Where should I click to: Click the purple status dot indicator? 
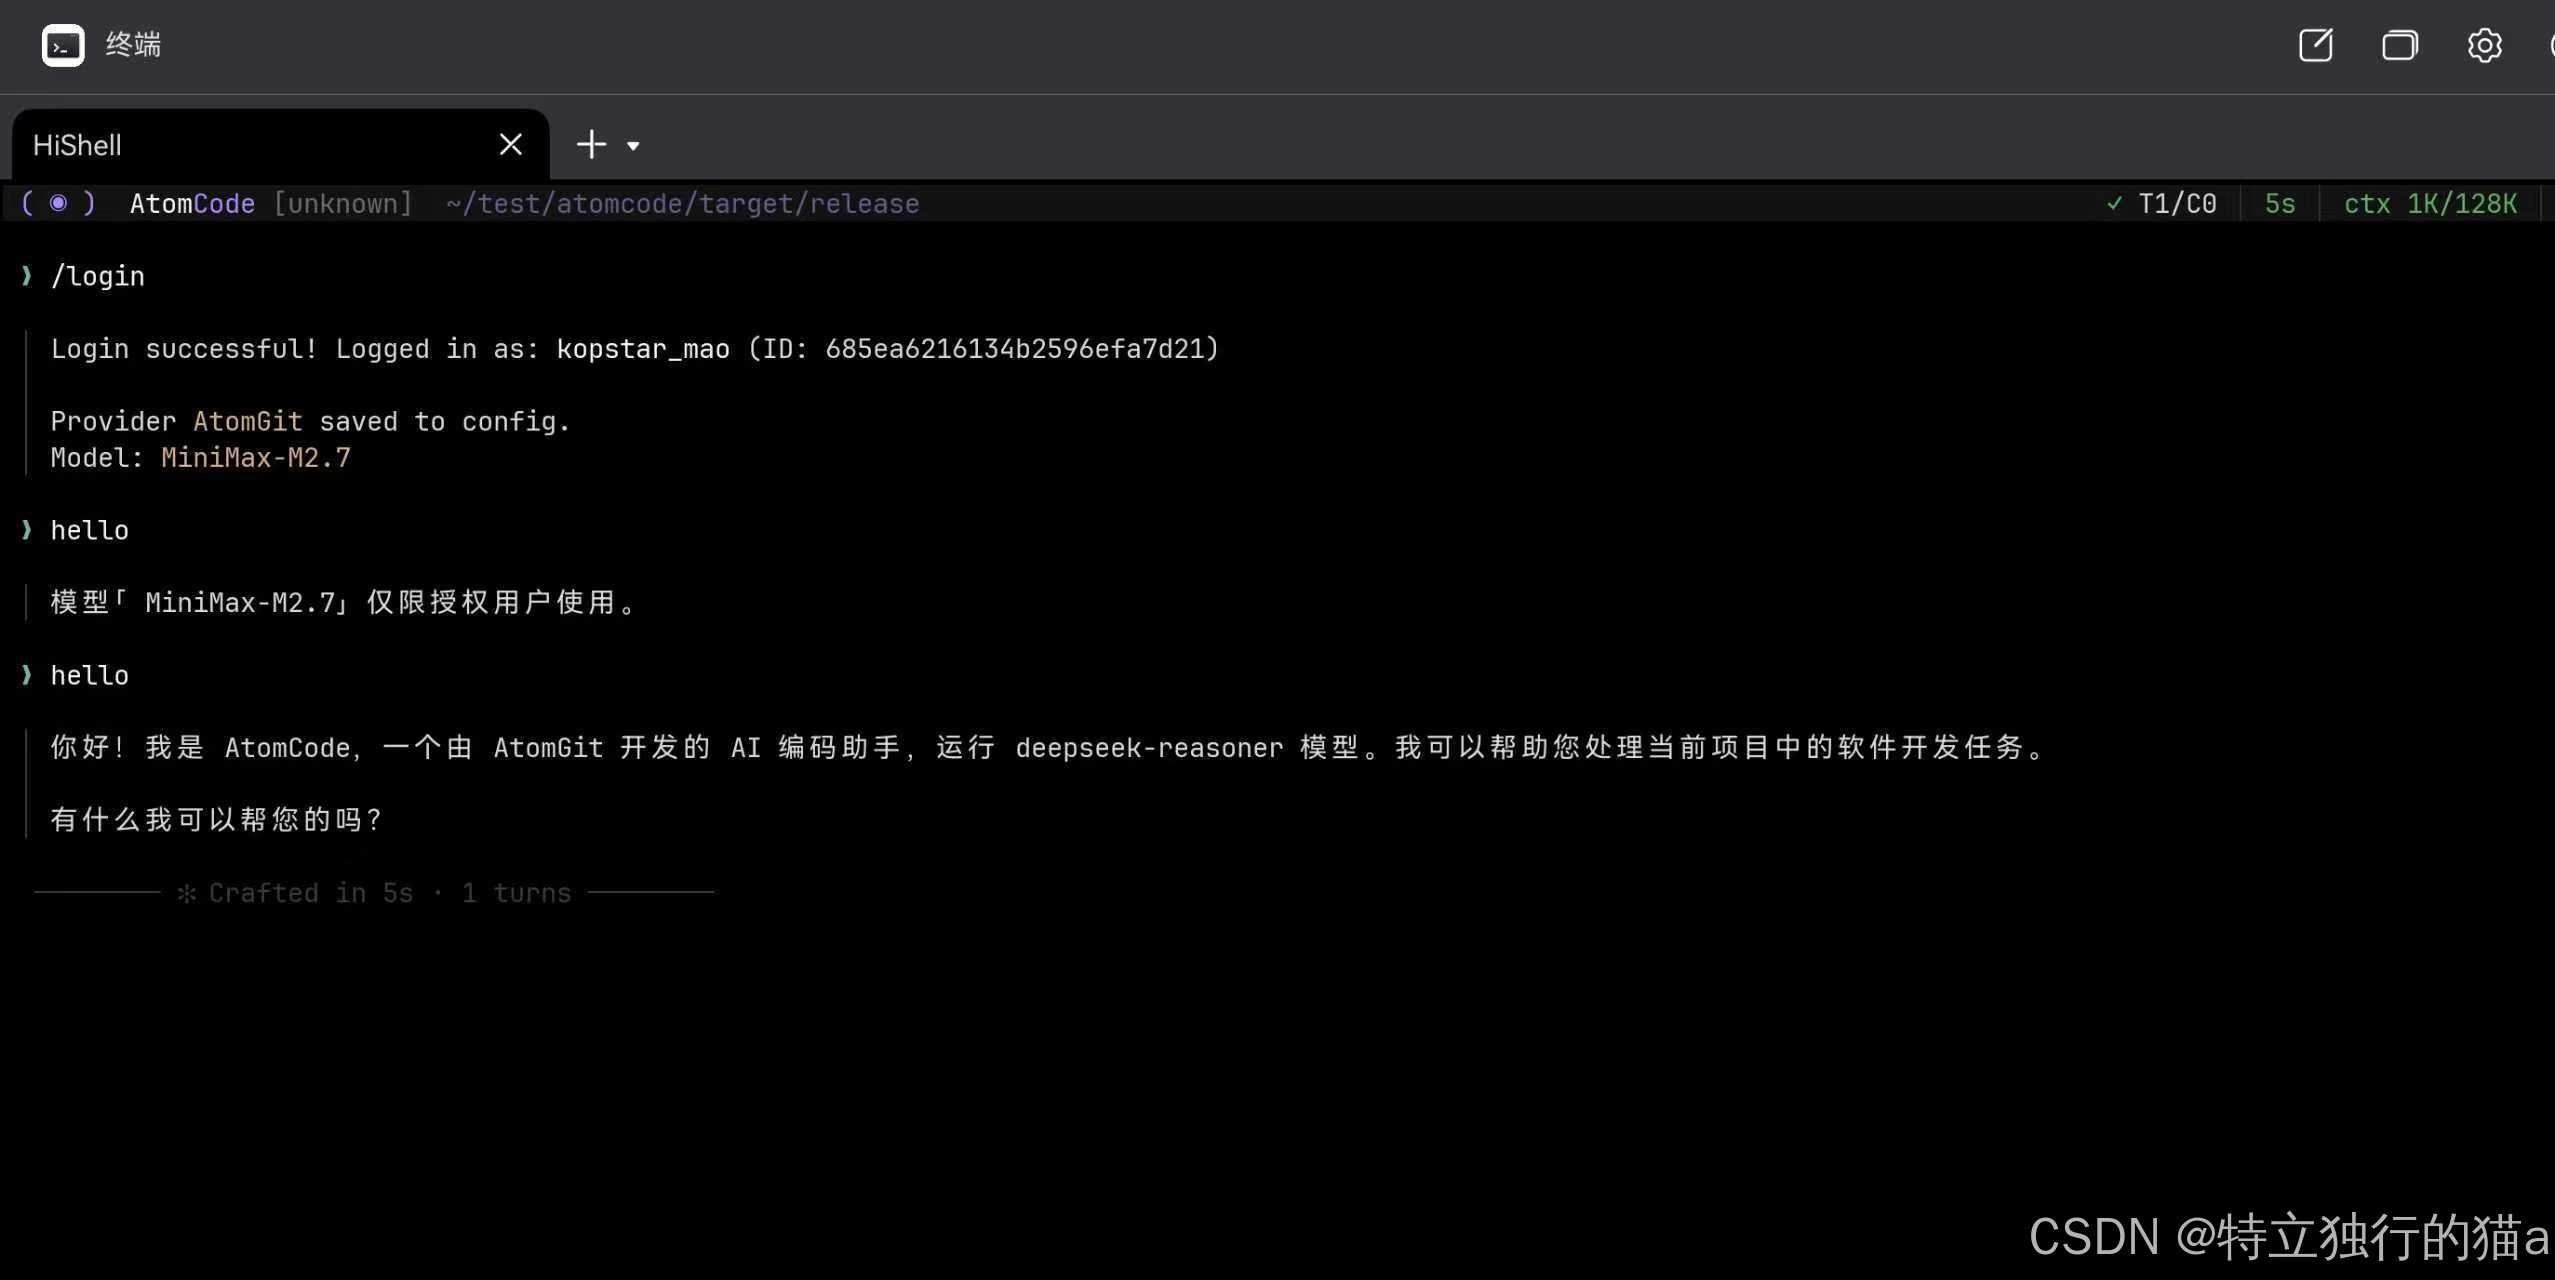pyautogui.click(x=58, y=204)
